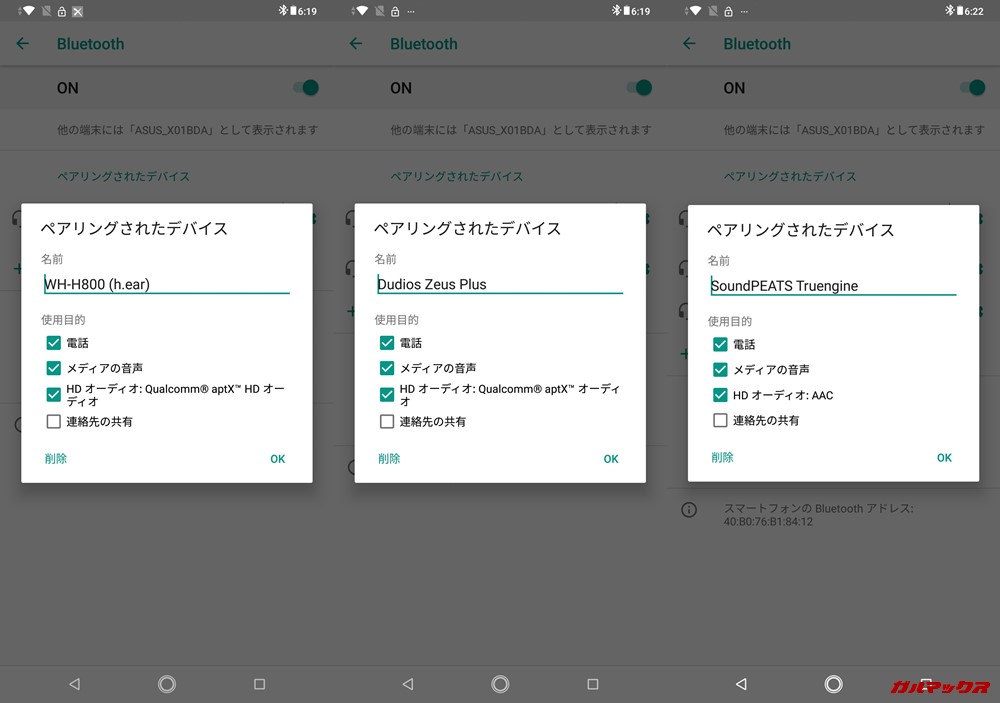The width and height of the screenshot is (1000, 703).
Task: Uncheck 電話 for WH-H800 (h.ear)
Action: point(54,343)
